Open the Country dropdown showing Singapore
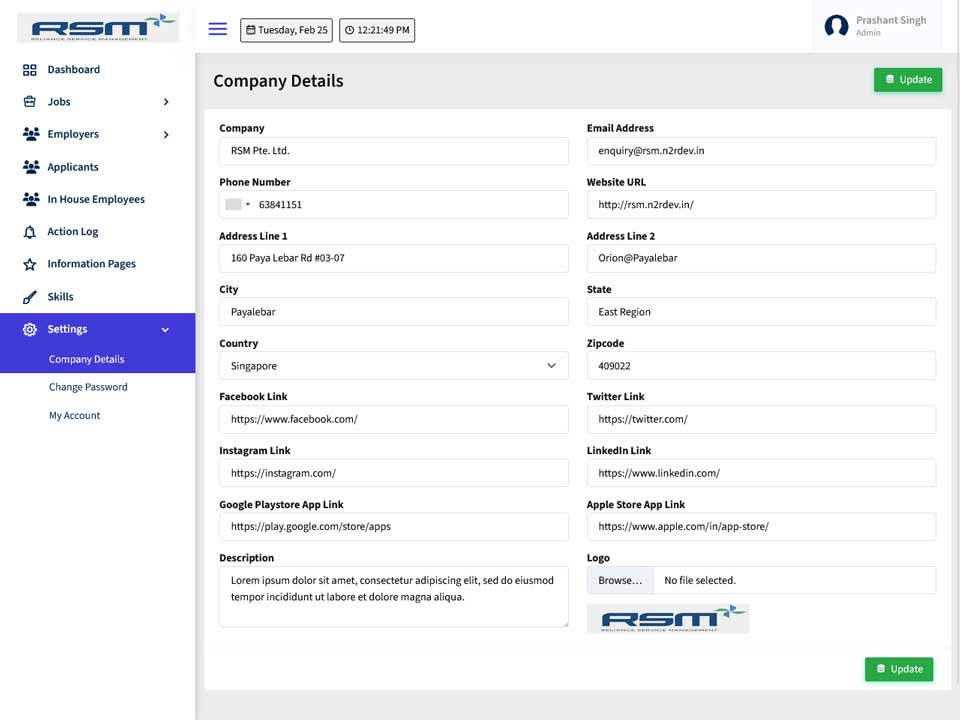This screenshot has height=720, width=960. tap(394, 366)
